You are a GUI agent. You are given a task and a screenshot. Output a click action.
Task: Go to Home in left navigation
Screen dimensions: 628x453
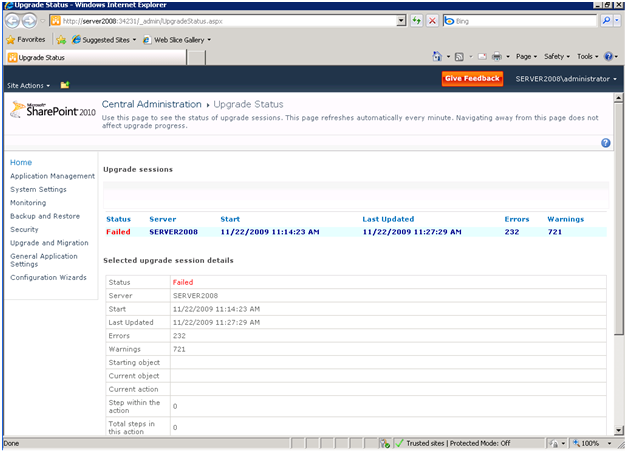(21, 162)
